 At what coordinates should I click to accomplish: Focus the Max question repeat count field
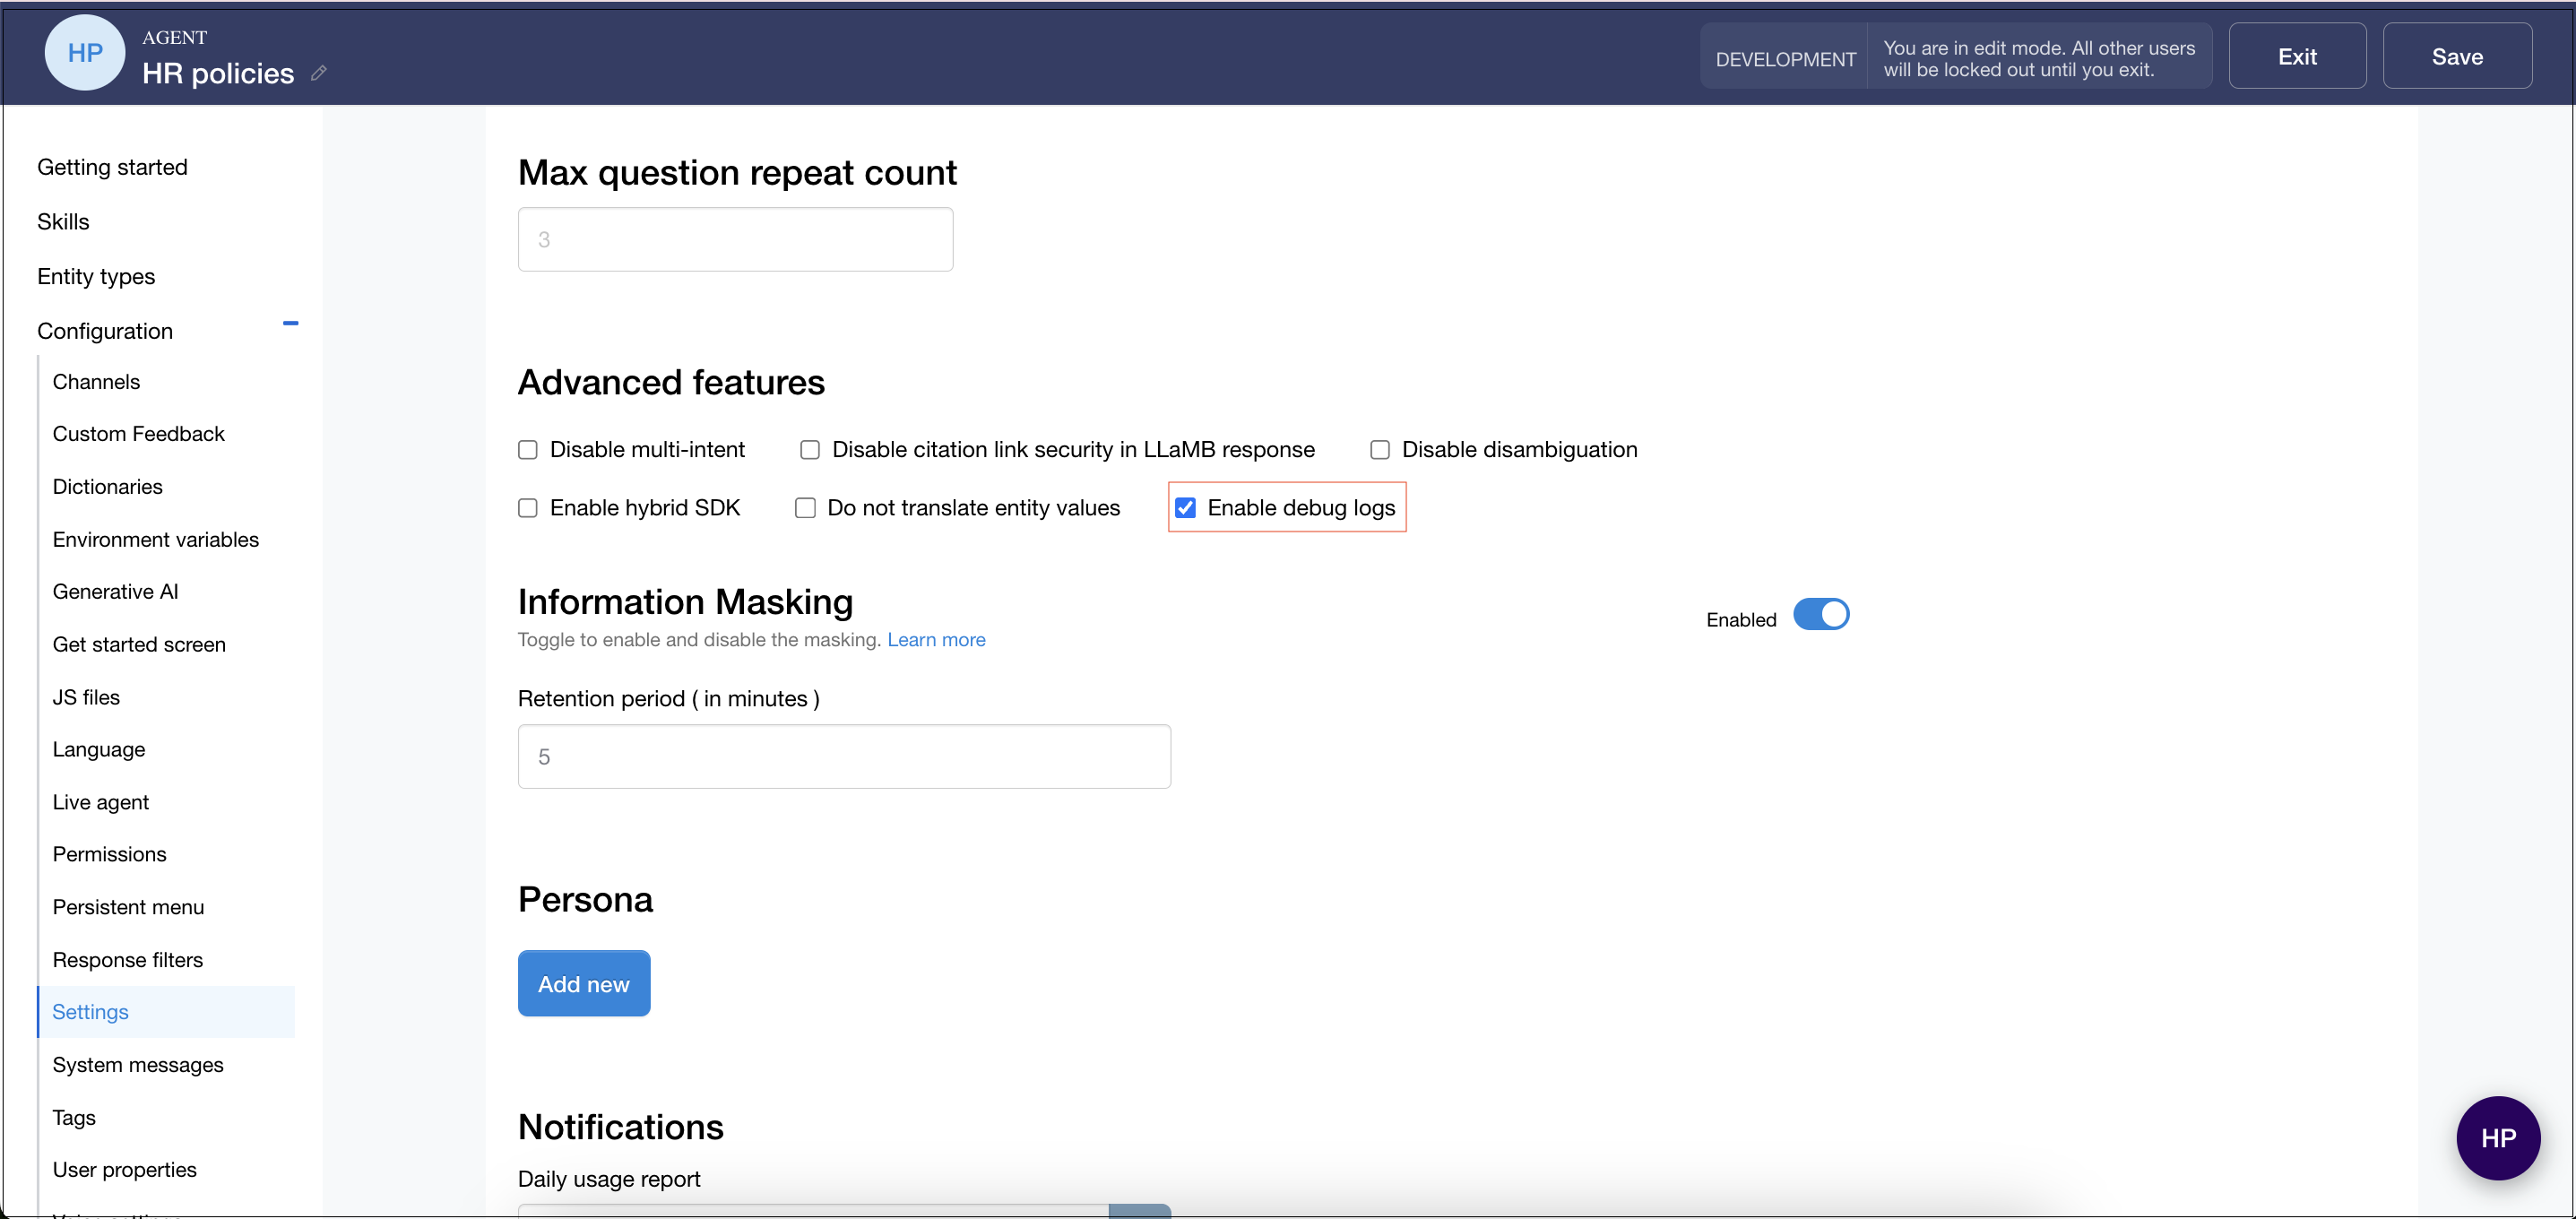734,240
